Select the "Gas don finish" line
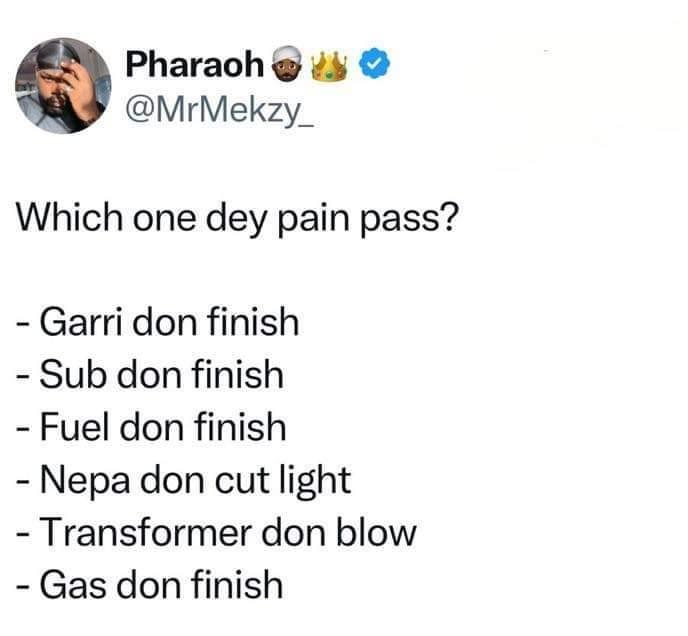 pyautogui.click(x=150, y=585)
